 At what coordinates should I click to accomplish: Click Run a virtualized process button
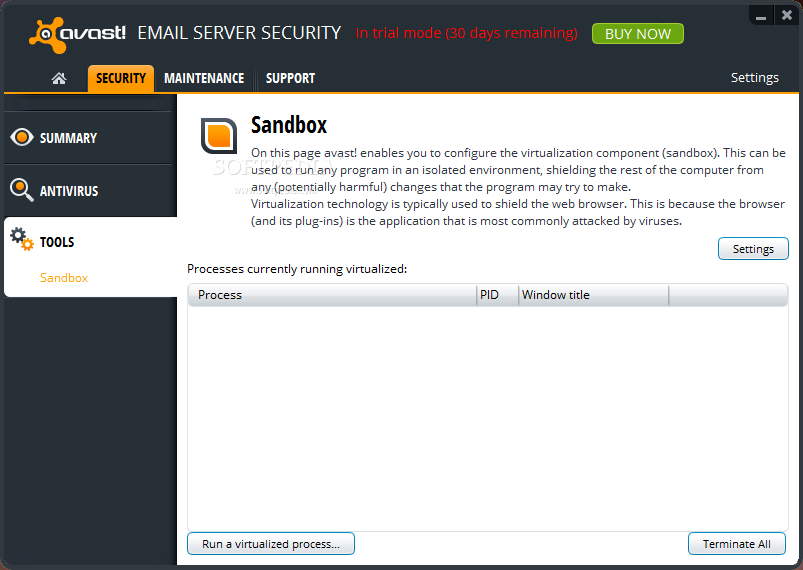tap(271, 544)
